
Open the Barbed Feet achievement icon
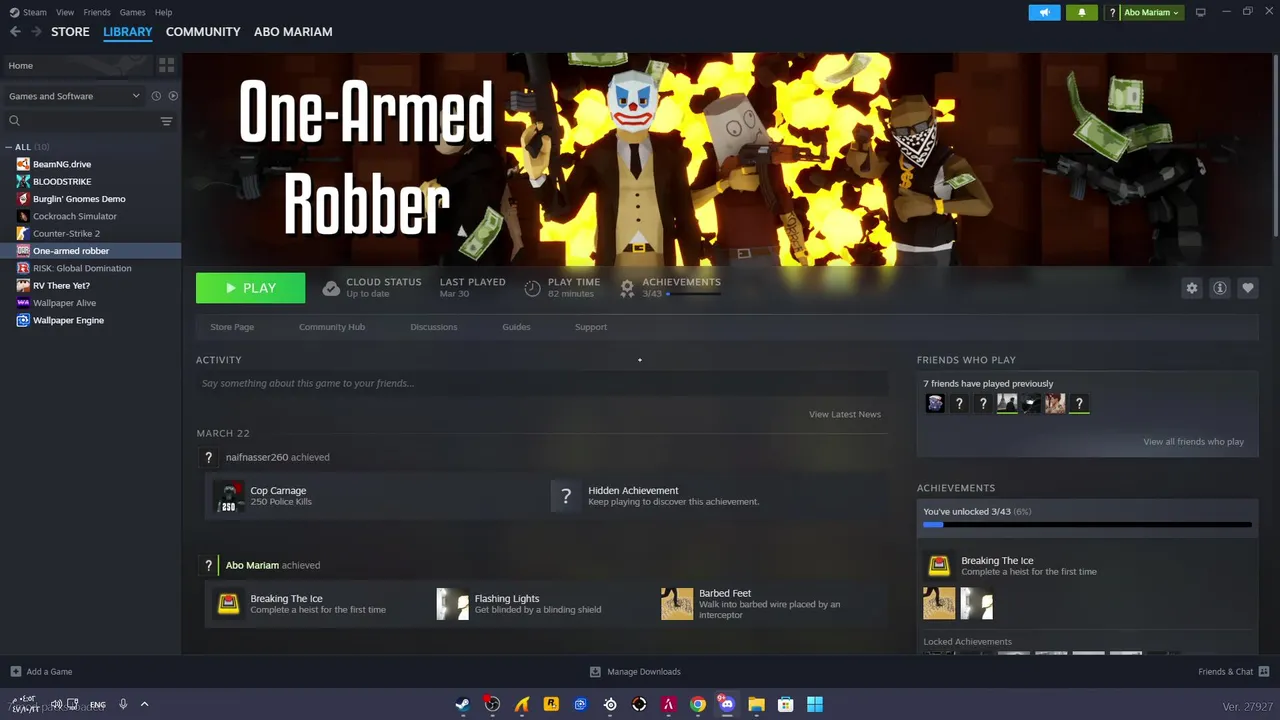(x=677, y=604)
